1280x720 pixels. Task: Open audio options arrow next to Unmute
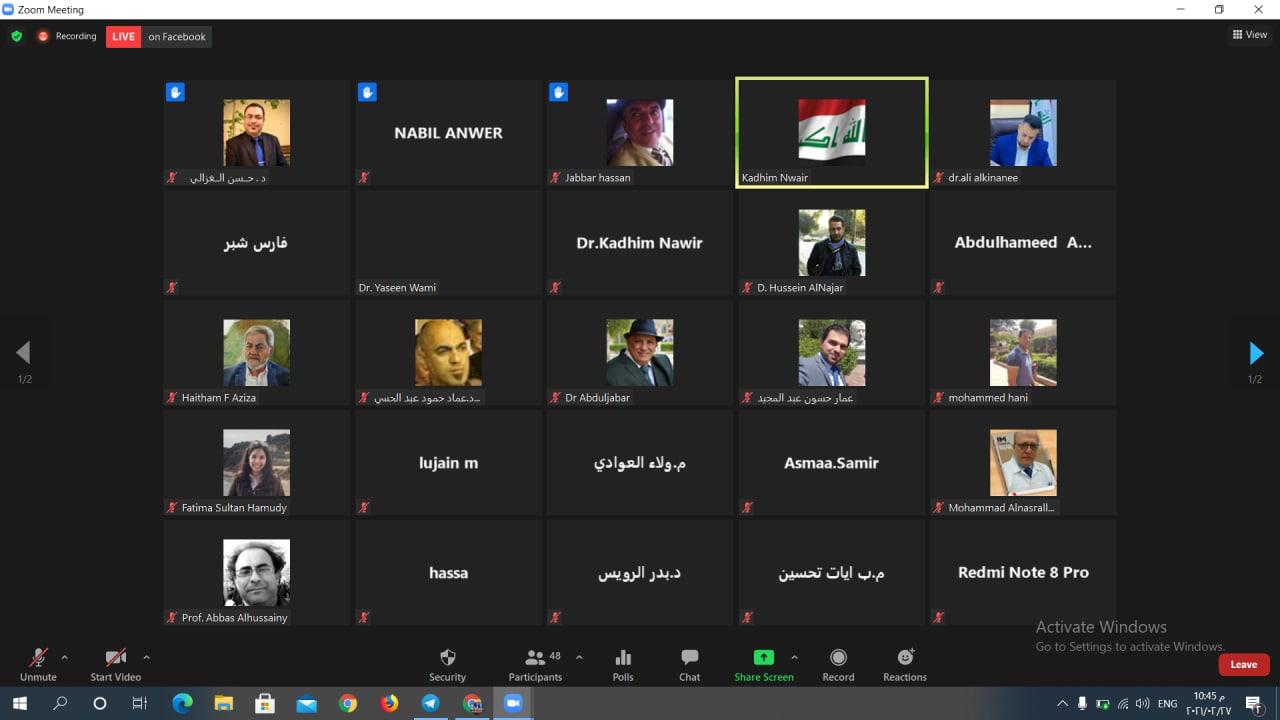pyautogui.click(x=65, y=658)
